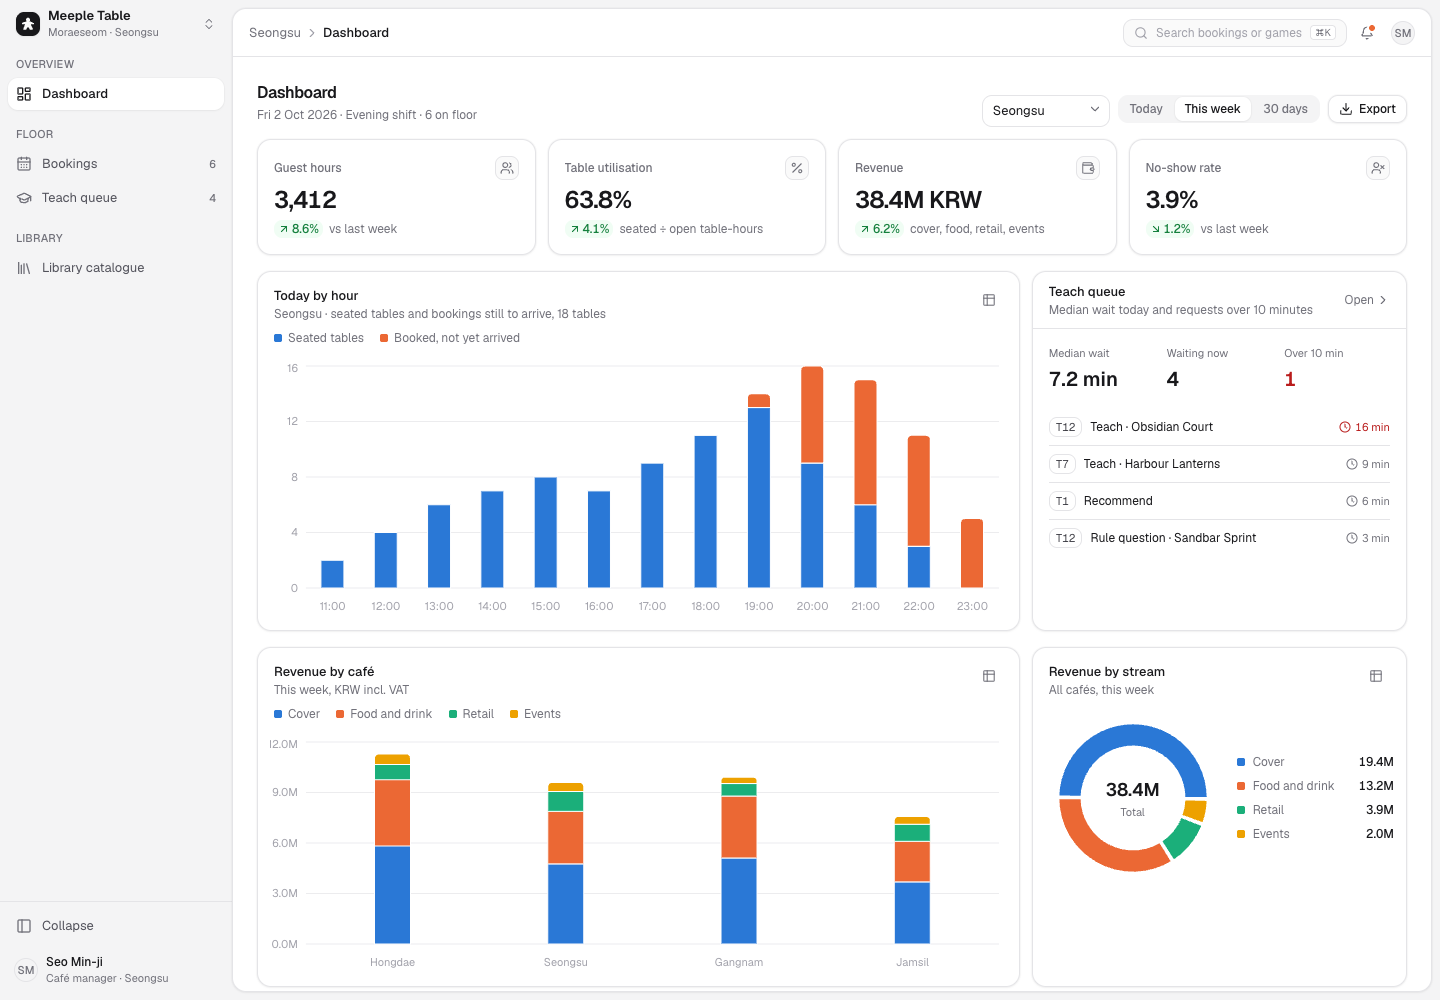The width and height of the screenshot is (1440, 1000).
Task: Expand the Meeple Table workspace switcher
Action: (116, 24)
